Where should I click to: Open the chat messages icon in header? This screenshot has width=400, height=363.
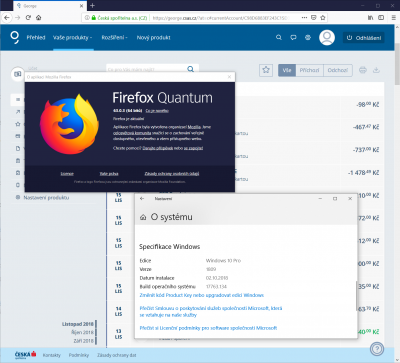[293, 38]
